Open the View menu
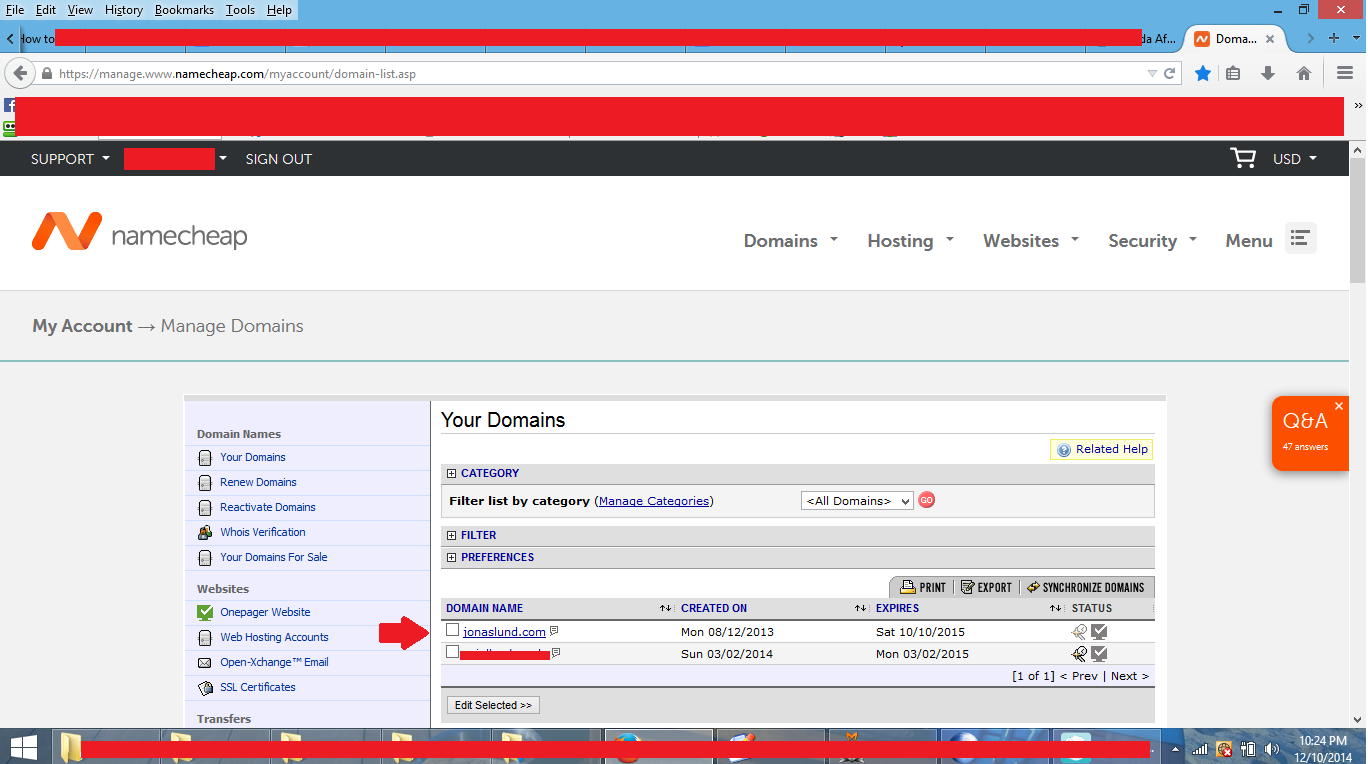Image resolution: width=1368 pixels, height=764 pixels. coord(80,10)
